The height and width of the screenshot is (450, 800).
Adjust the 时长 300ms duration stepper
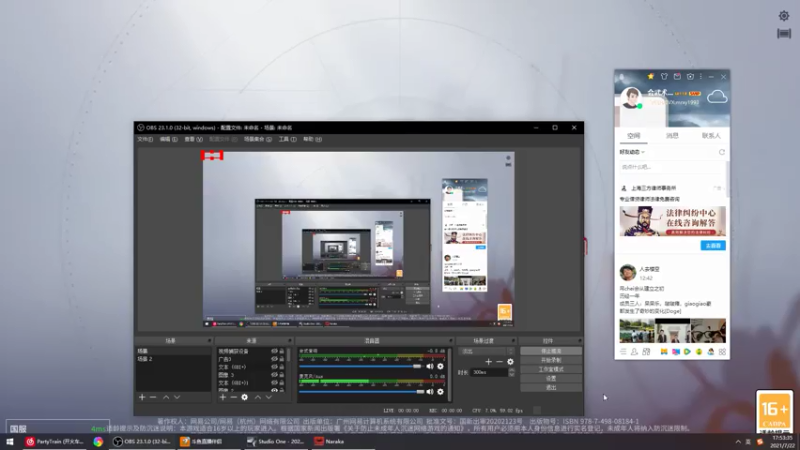coord(511,372)
